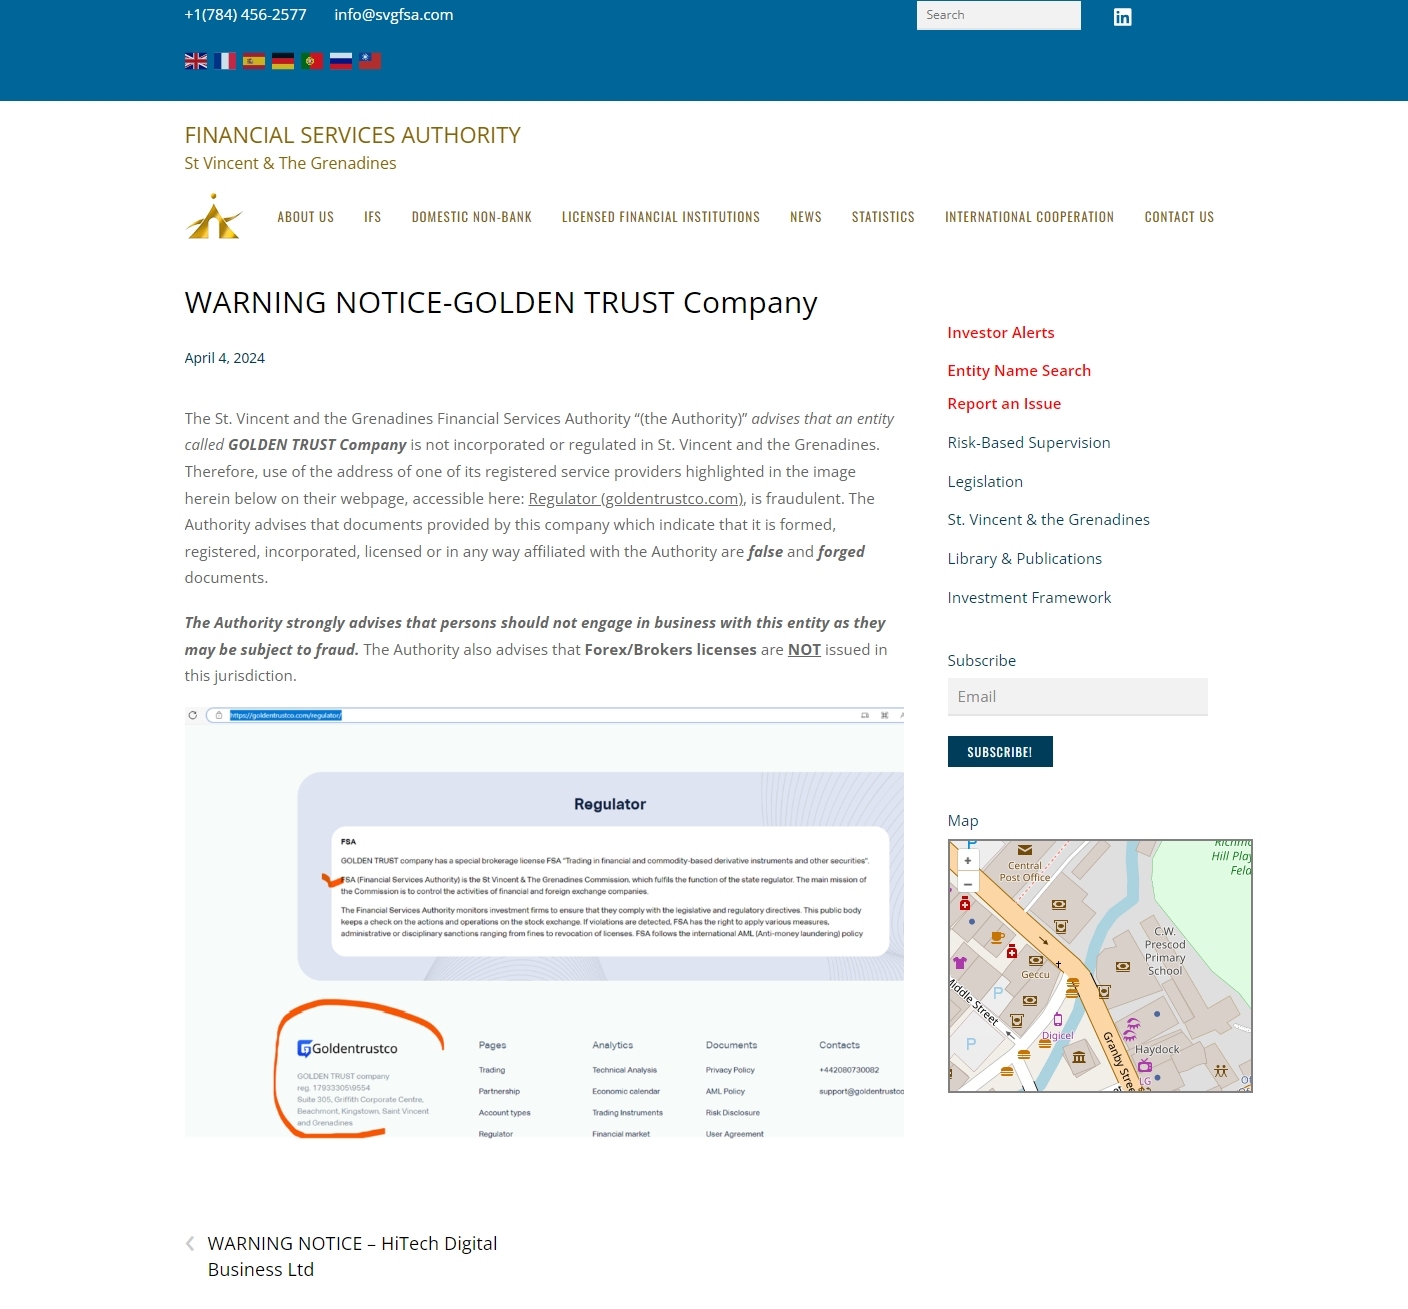Click the UK flag for English

point(196,61)
